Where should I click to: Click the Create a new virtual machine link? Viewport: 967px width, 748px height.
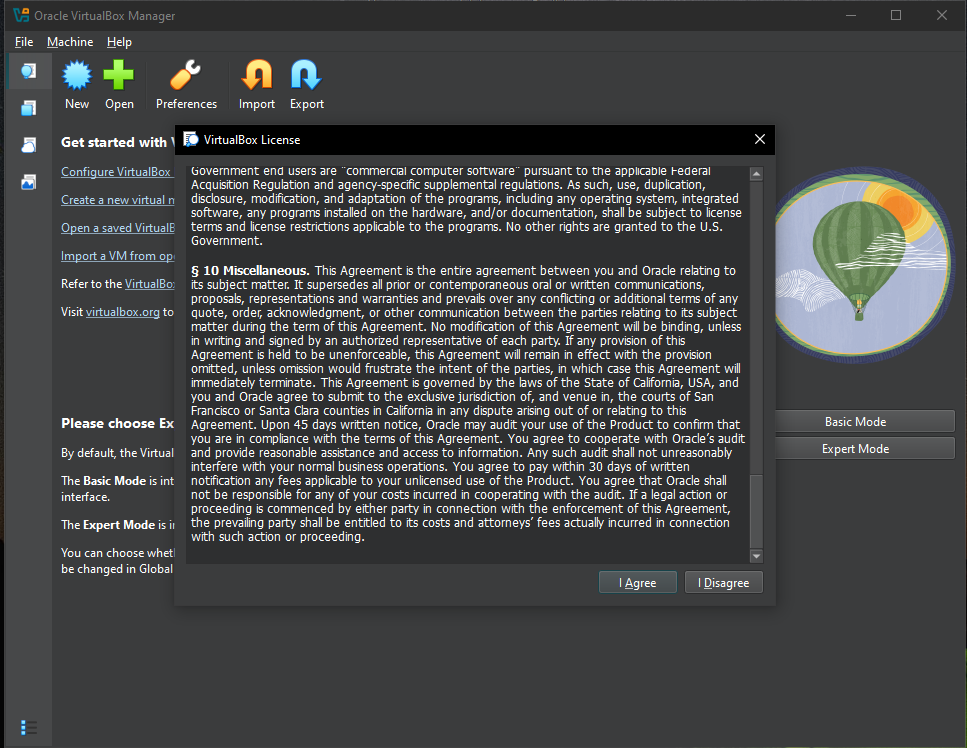pyautogui.click(x=117, y=200)
